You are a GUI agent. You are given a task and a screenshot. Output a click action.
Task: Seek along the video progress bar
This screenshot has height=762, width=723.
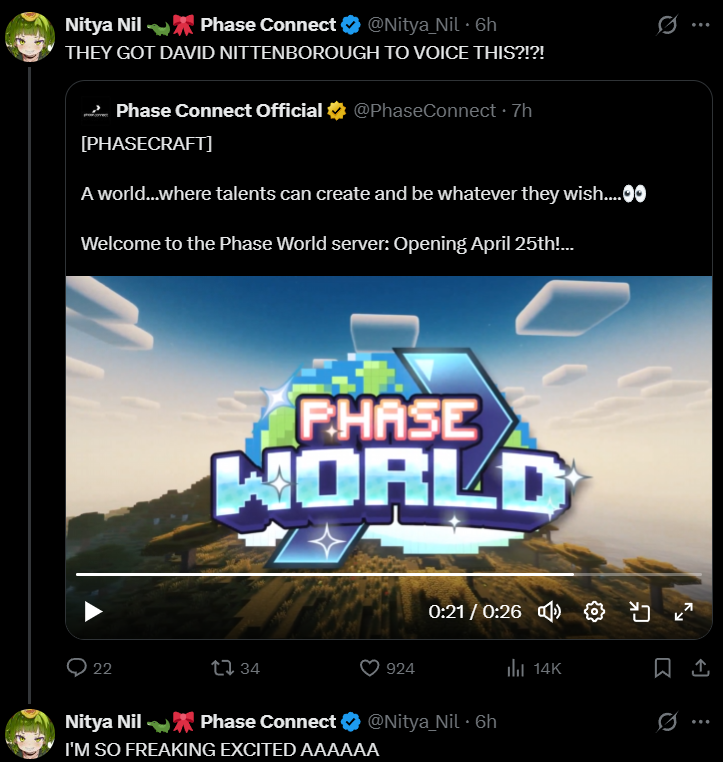coord(389,574)
